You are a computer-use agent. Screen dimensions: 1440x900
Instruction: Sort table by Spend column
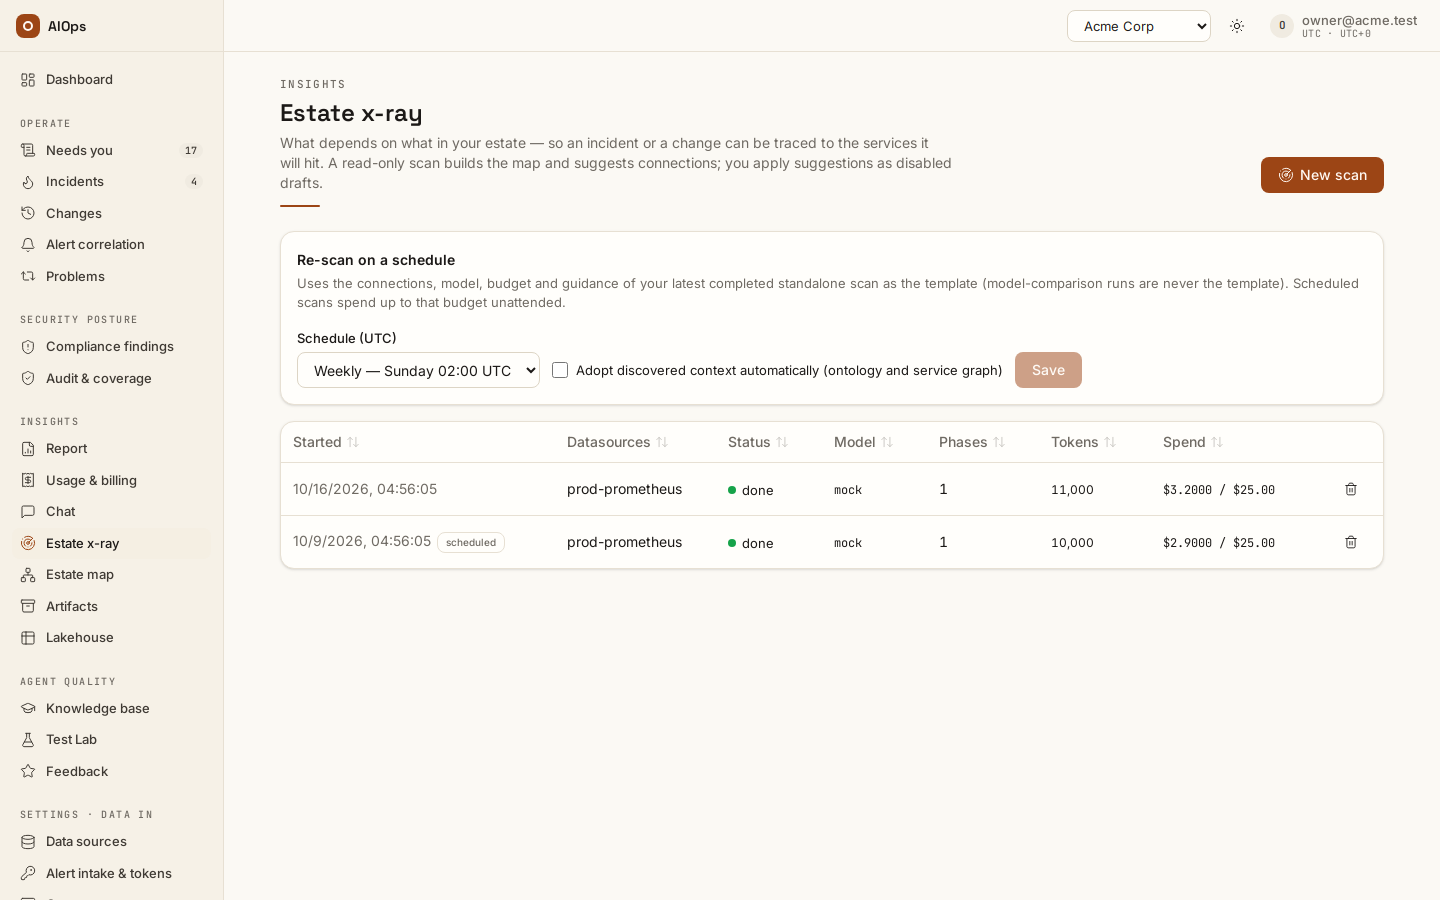tap(1193, 442)
